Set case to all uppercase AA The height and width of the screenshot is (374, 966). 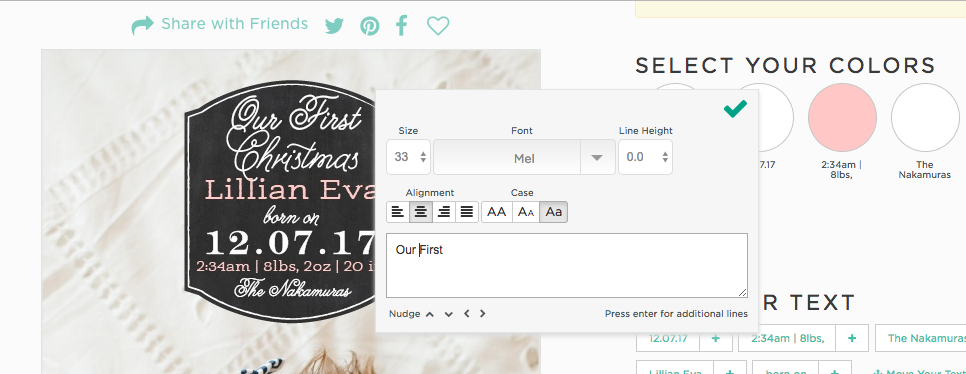tap(496, 212)
